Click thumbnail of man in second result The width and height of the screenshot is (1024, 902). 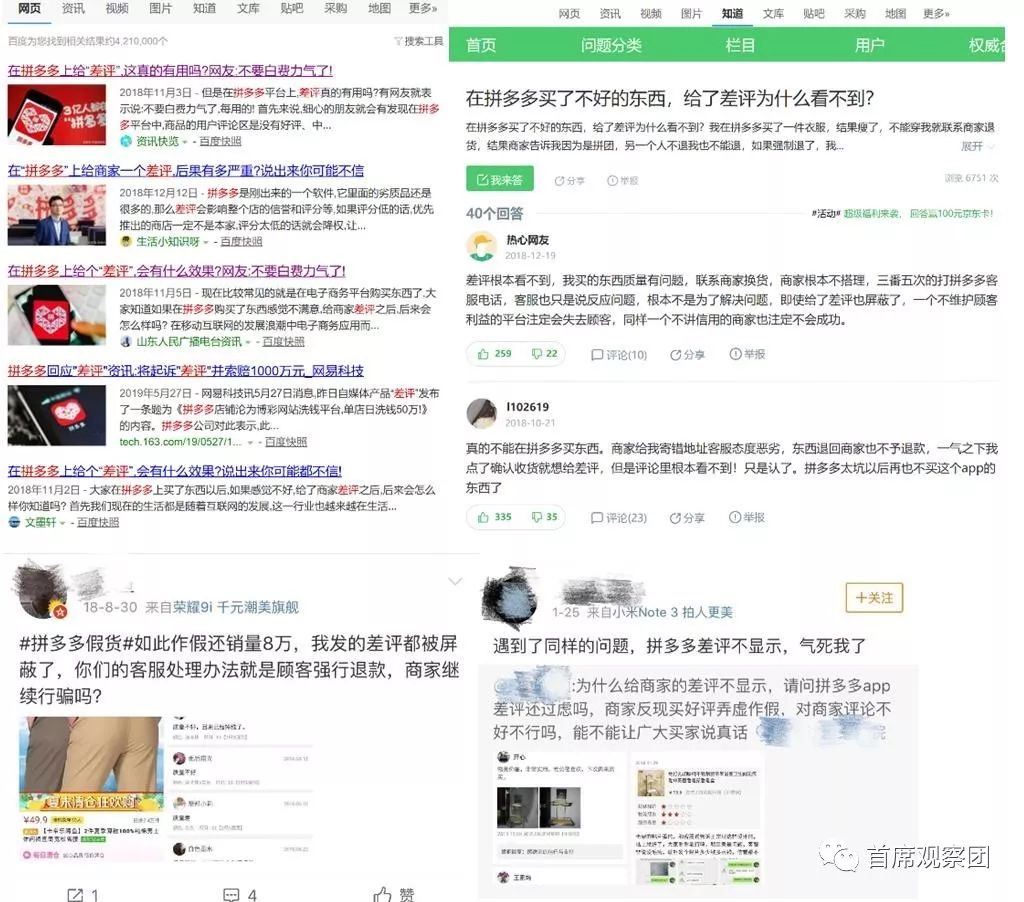(57, 215)
